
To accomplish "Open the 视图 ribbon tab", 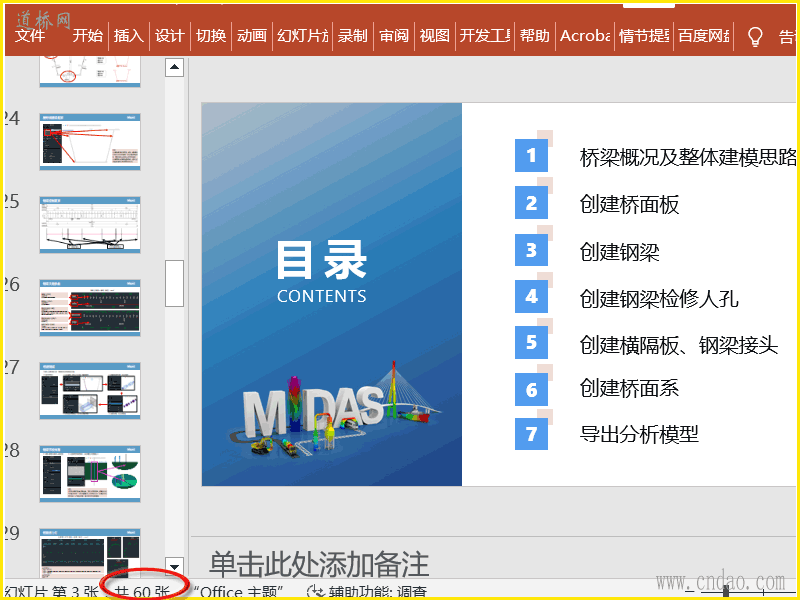I will (434, 35).
